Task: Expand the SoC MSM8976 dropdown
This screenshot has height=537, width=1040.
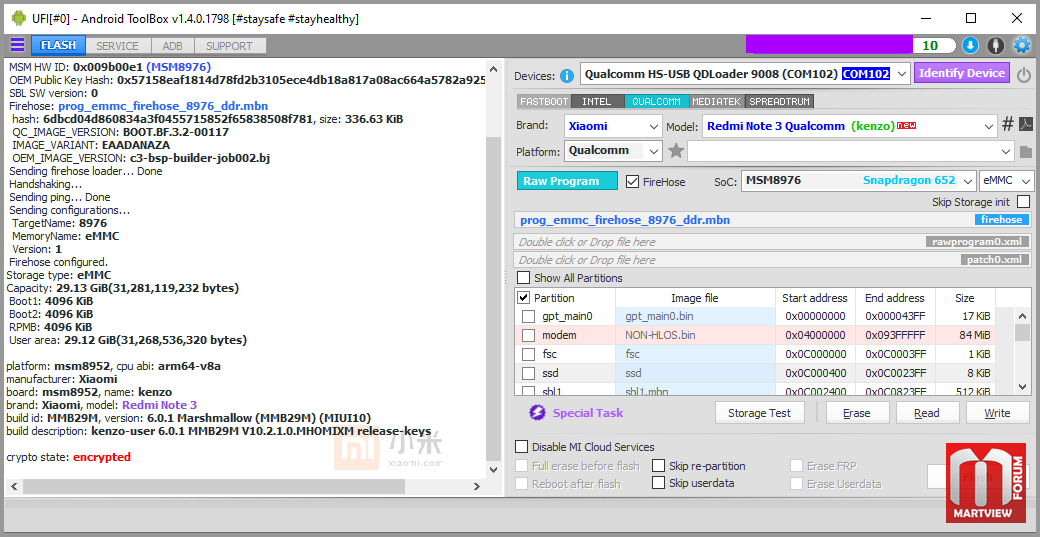Action: (x=968, y=181)
